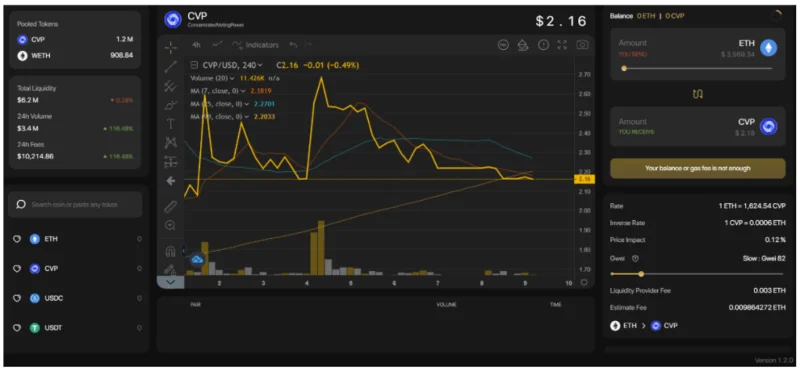This screenshot has width=800, height=371.
Task: Open the chart paint bucket theme icon
Action: [523, 45]
